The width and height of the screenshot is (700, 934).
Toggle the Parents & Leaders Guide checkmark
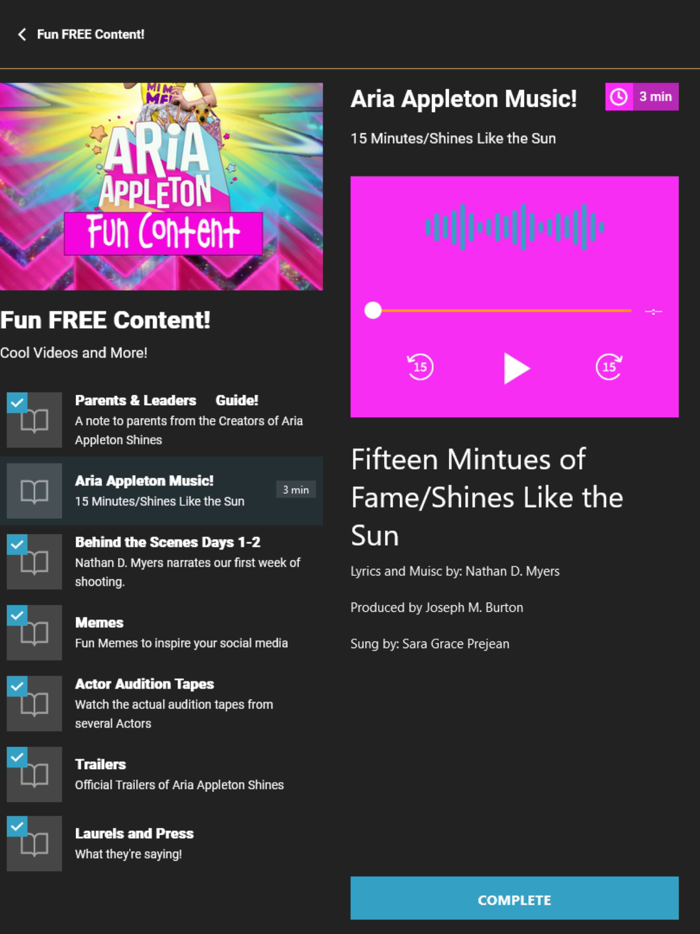pos(17,403)
